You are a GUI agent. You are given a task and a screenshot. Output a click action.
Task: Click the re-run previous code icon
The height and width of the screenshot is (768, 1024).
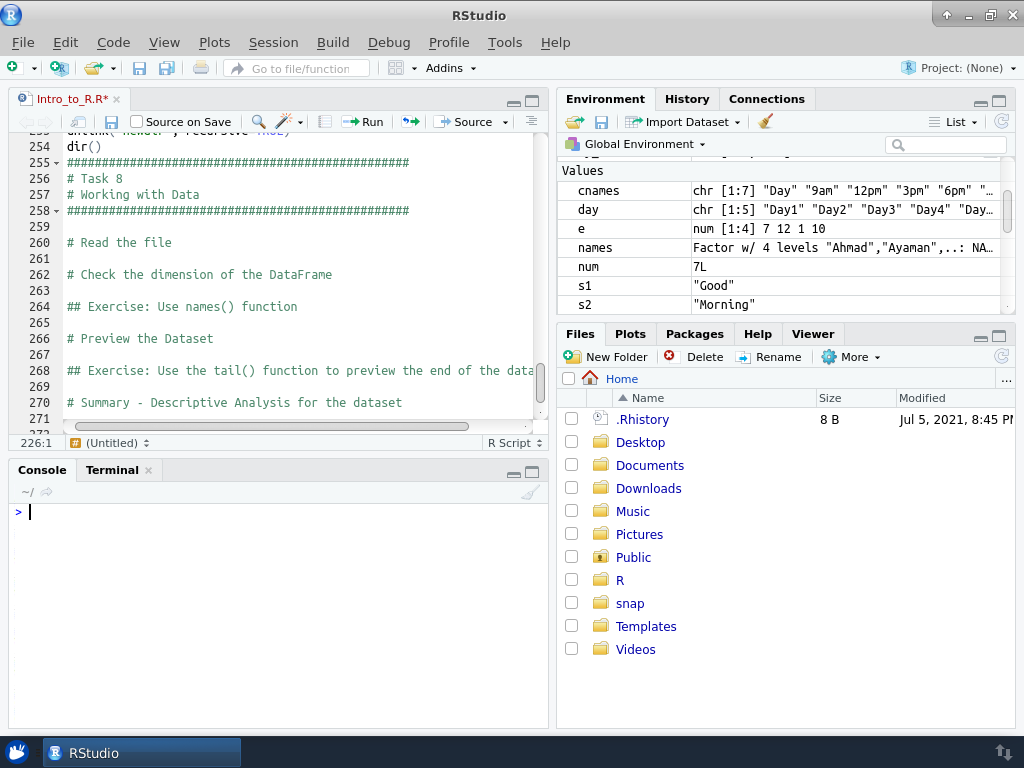click(410, 122)
